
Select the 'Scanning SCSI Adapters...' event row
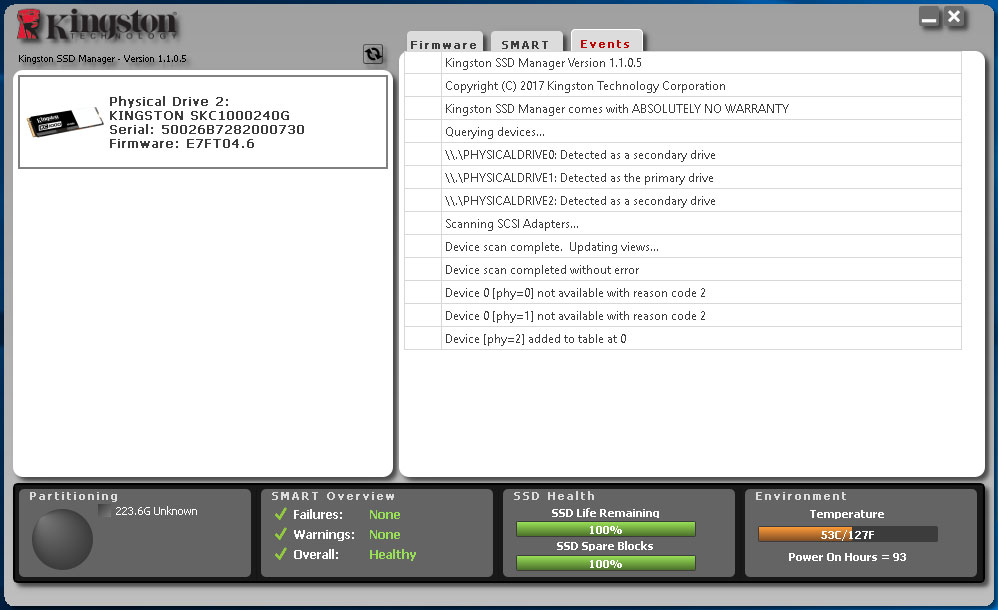[682, 223]
